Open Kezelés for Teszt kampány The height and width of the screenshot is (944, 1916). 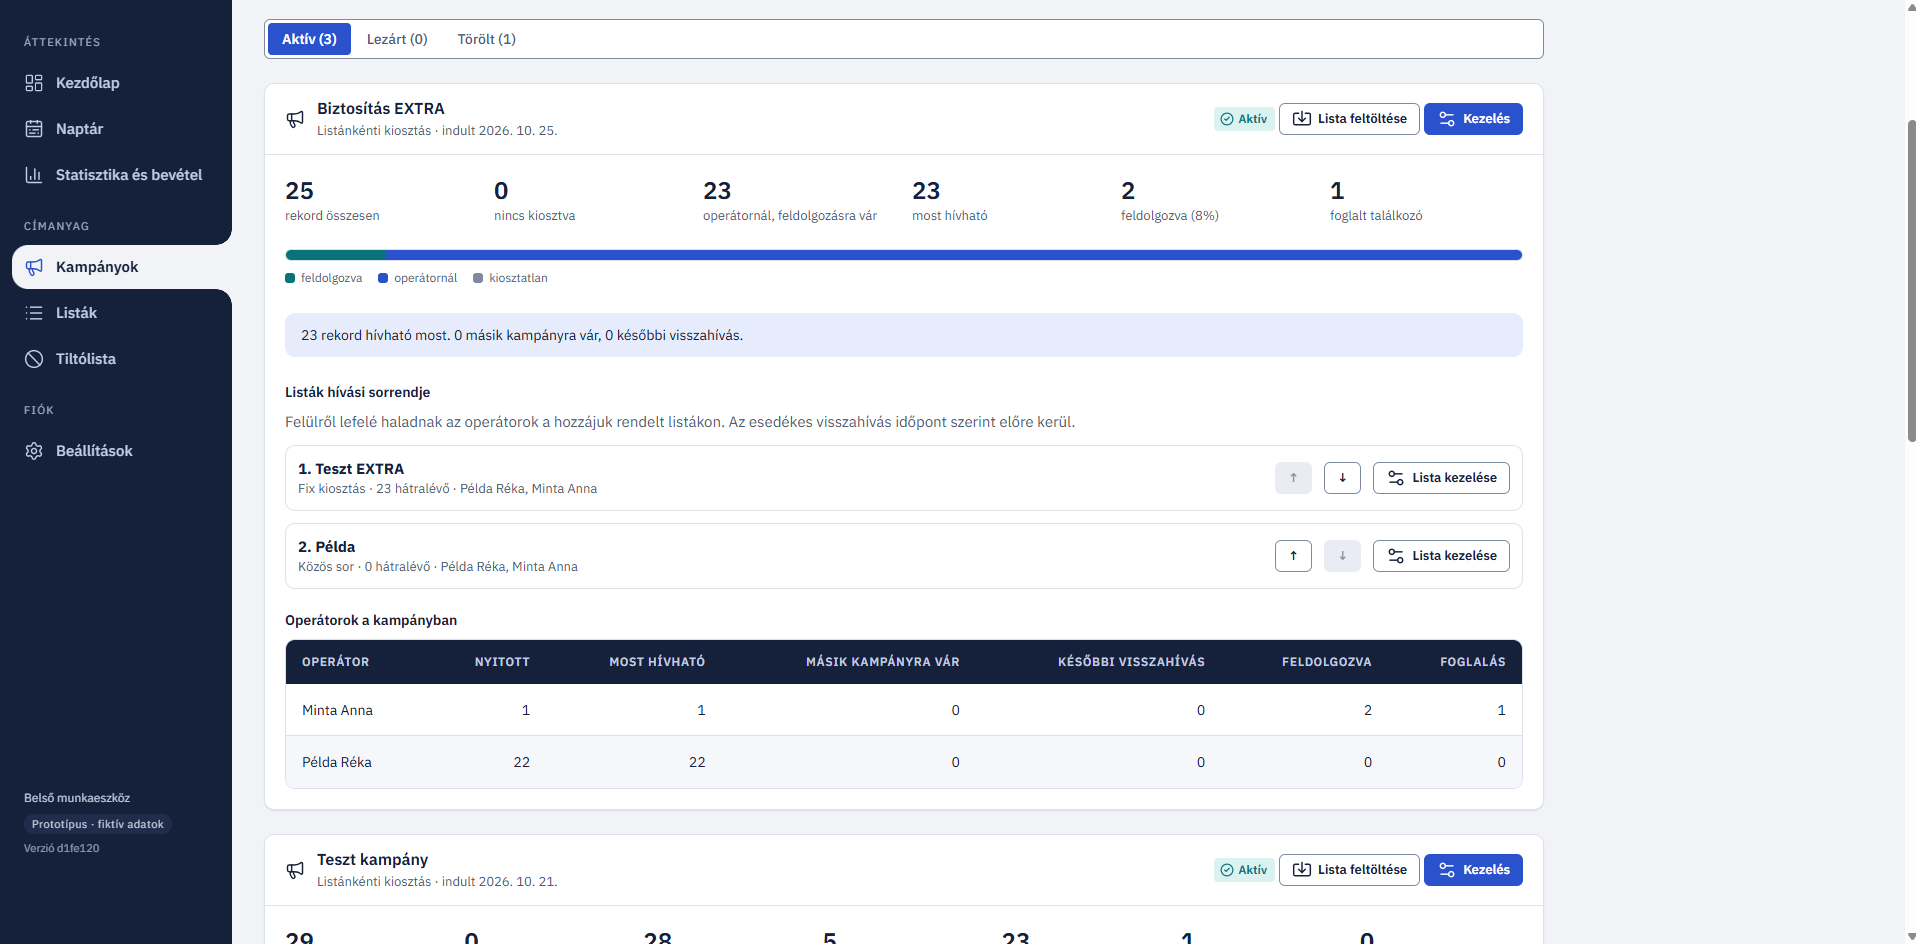click(1473, 870)
